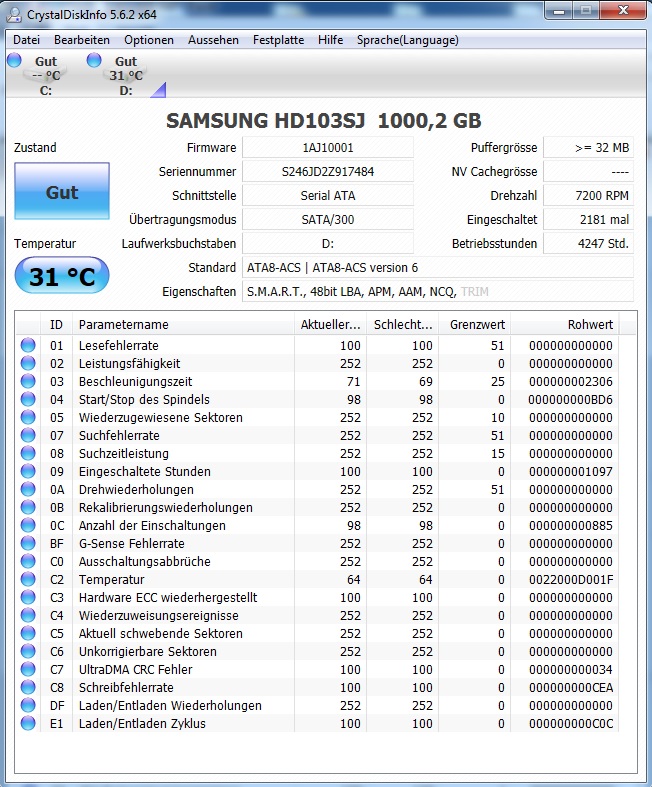652x787 pixels.
Task: Click the status orb for Anzahl der Einschaltungen
Action: [x=28, y=526]
